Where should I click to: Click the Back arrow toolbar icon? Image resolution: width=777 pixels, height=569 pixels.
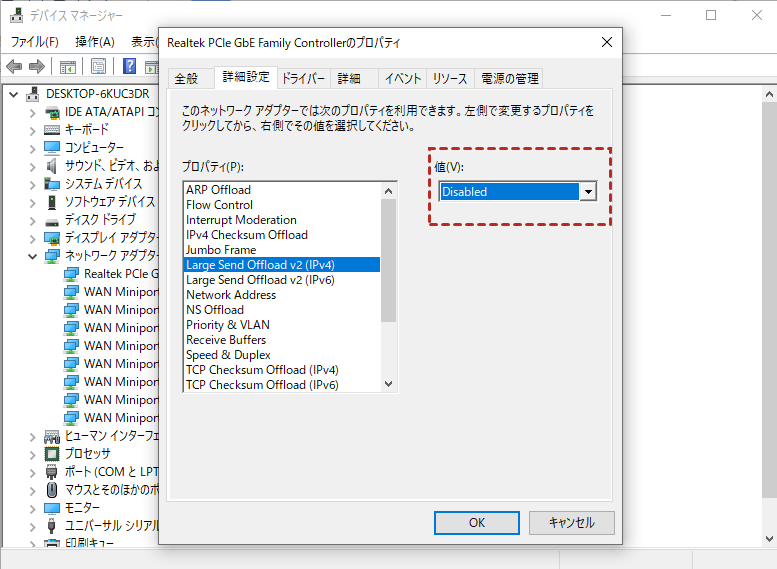point(14,66)
